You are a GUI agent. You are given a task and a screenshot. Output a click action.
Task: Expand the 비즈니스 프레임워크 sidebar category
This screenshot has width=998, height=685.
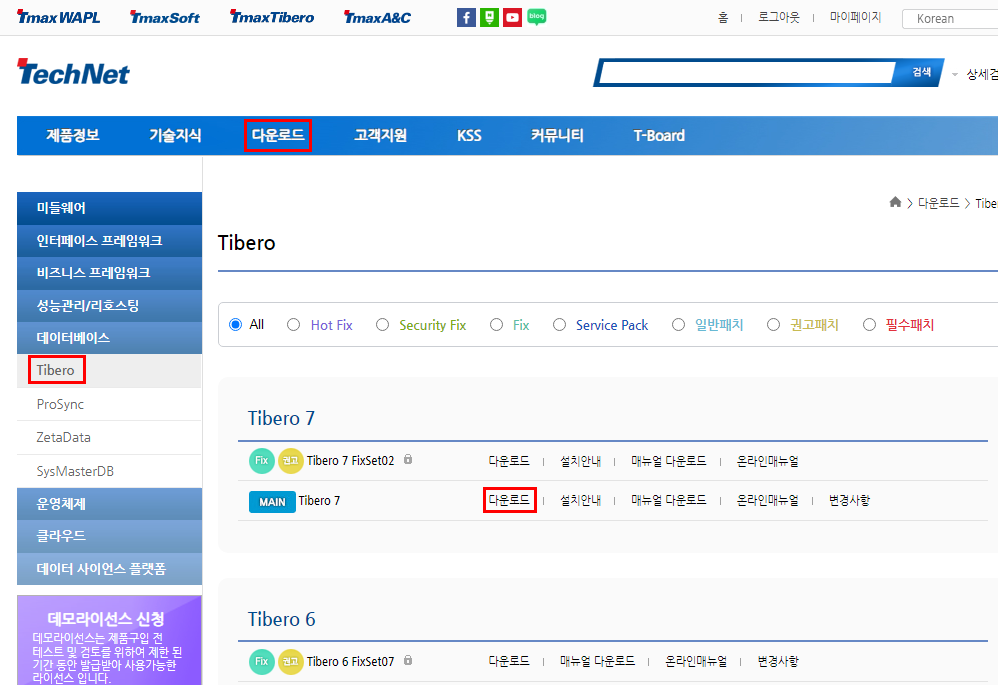tap(109, 273)
